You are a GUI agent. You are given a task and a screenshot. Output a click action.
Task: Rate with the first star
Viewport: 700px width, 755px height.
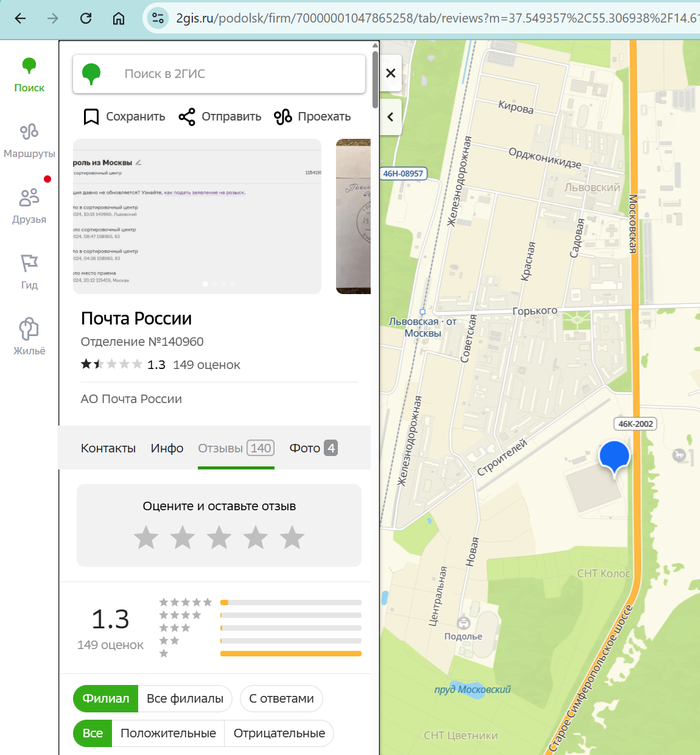[146, 537]
